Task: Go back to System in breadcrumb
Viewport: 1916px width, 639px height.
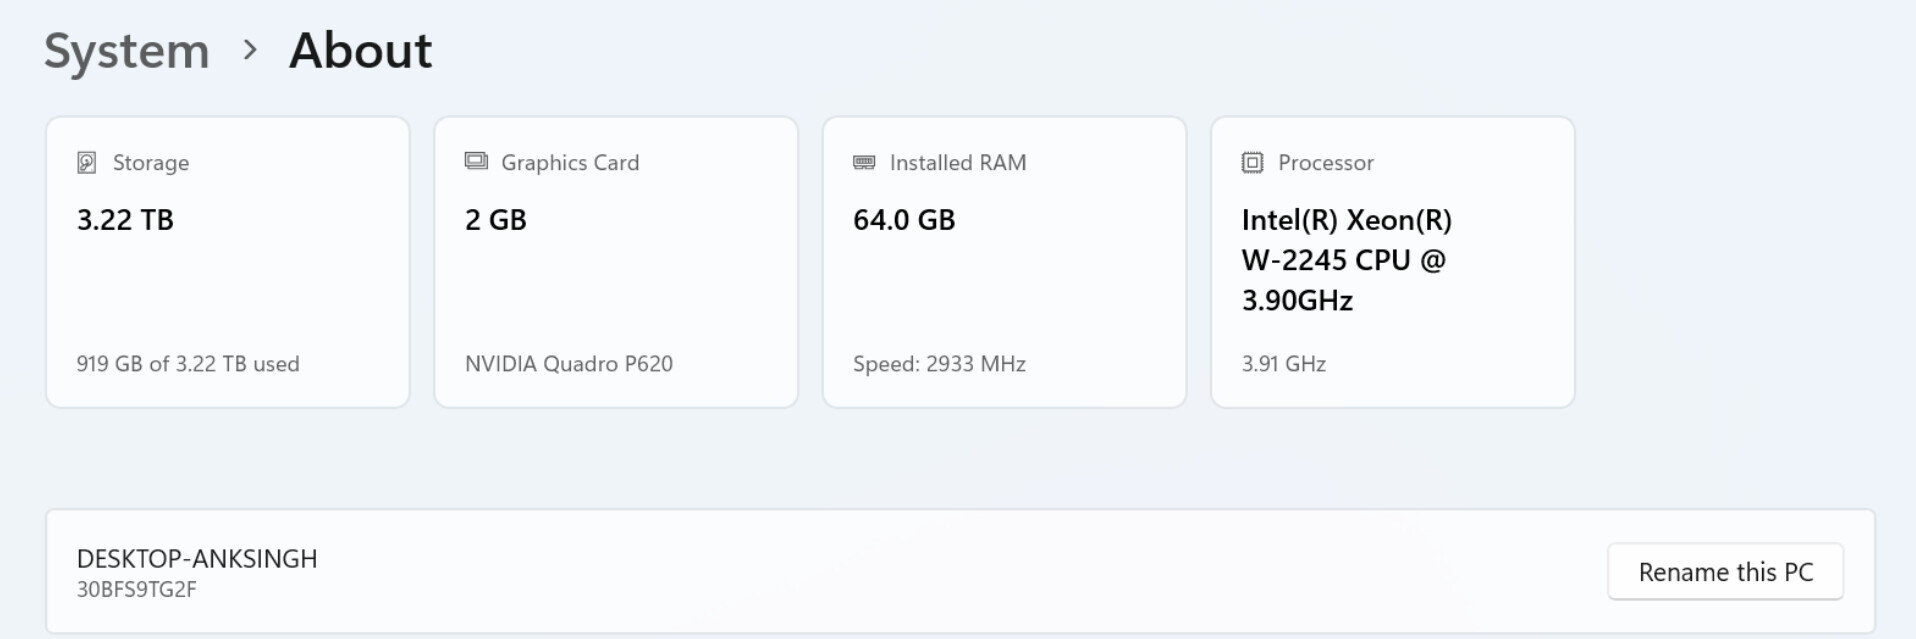Action: click(127, 51)
